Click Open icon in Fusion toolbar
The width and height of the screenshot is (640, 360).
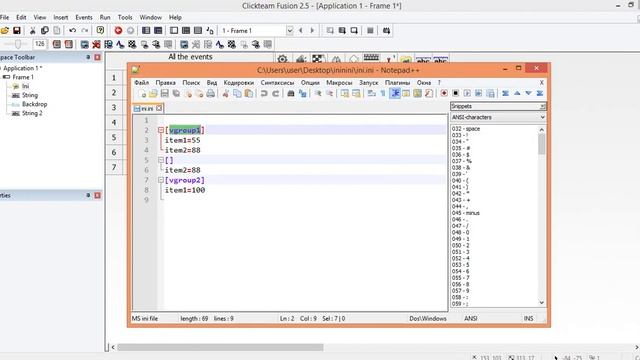4,31
